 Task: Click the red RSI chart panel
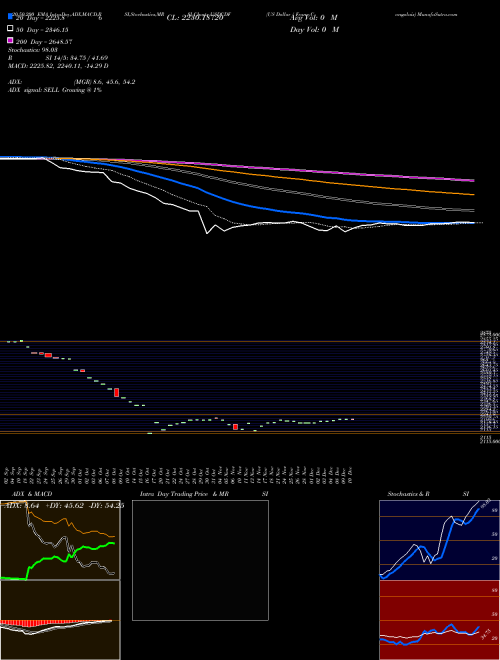pyautogui.click(x=439, y=620)
